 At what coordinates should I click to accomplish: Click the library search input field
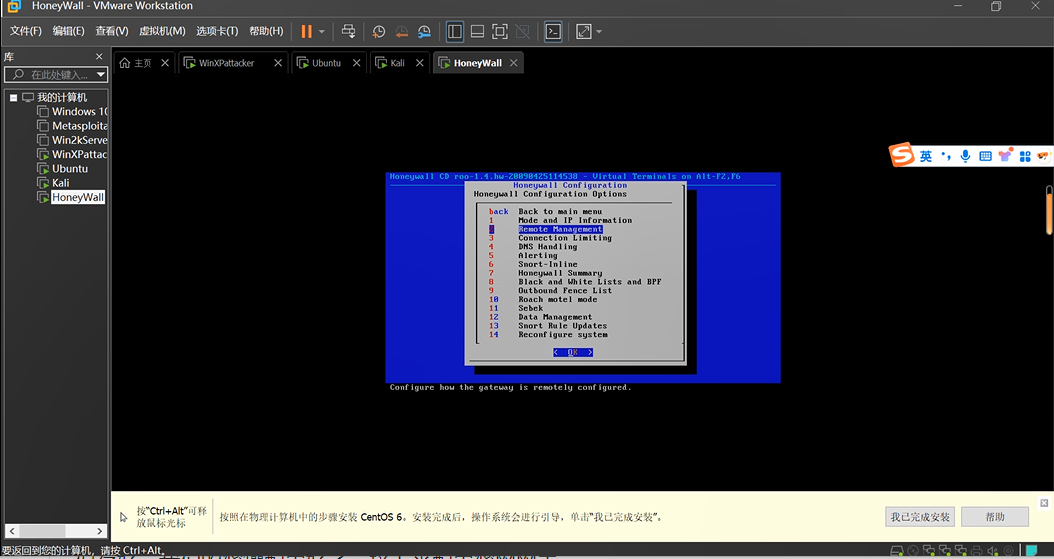(56, 75)
